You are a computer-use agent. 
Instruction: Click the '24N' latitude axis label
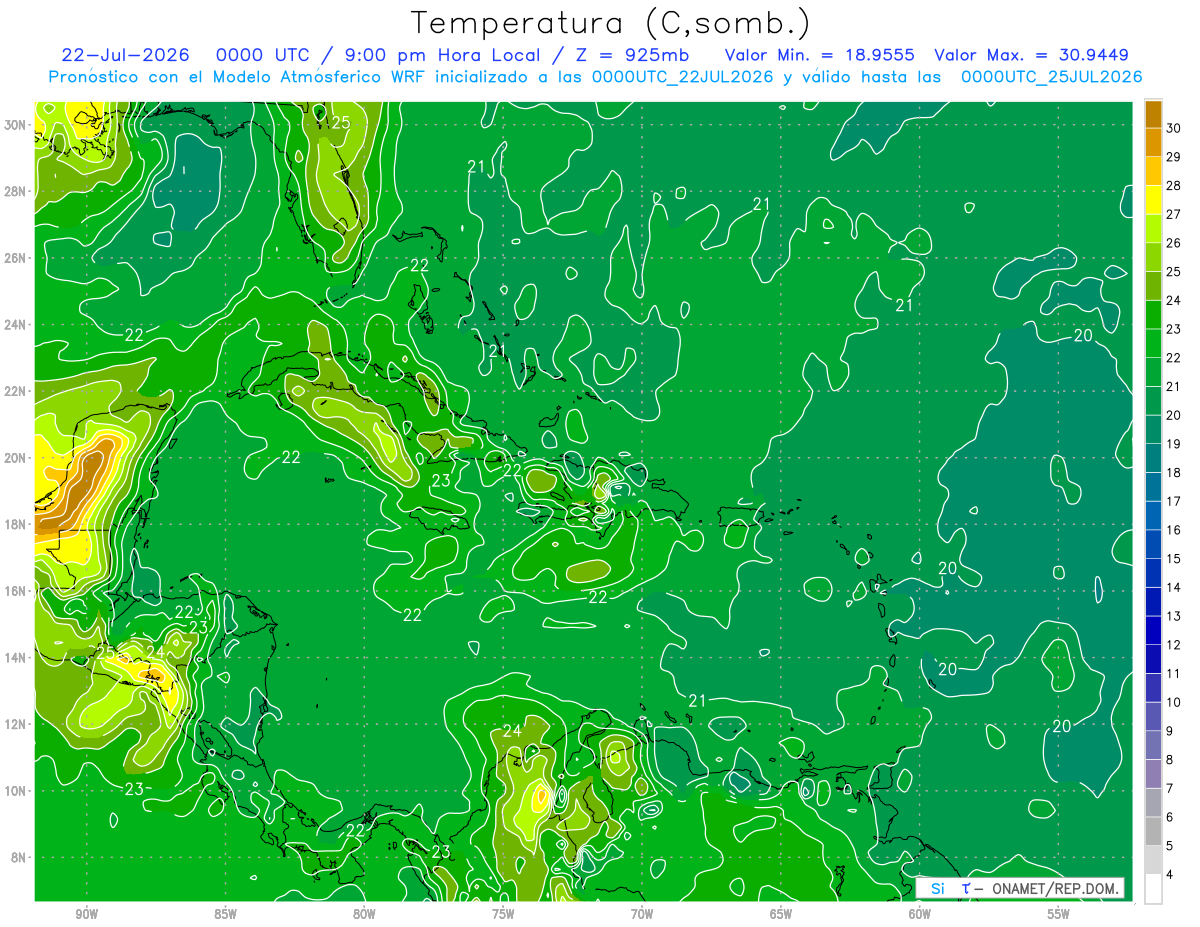coord(16,325)
